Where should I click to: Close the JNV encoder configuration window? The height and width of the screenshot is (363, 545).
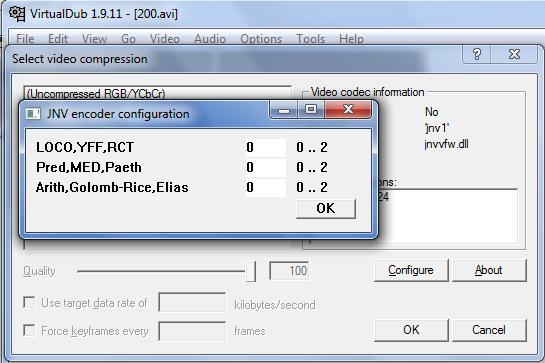point(348,110)
